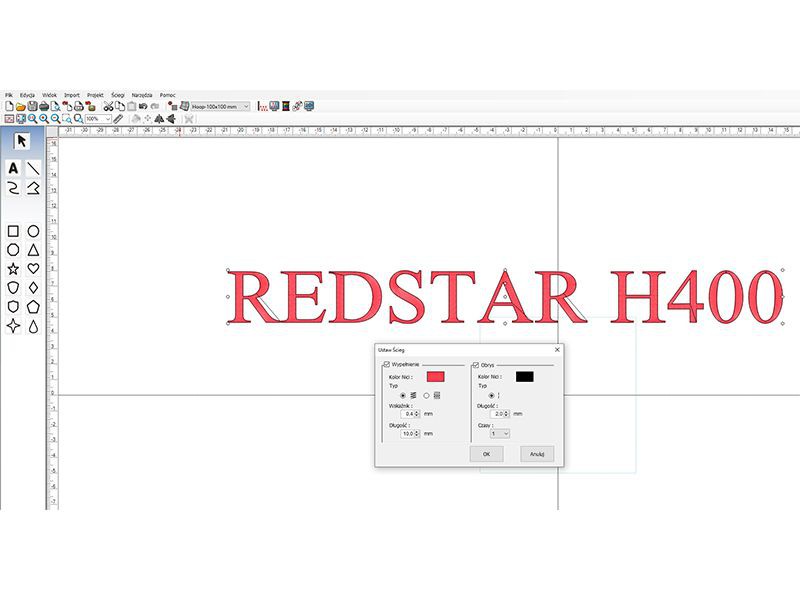Select the second Typ radio button under Wypełnienie
This screenshot has height=600, width=800.
click(427, 394)
